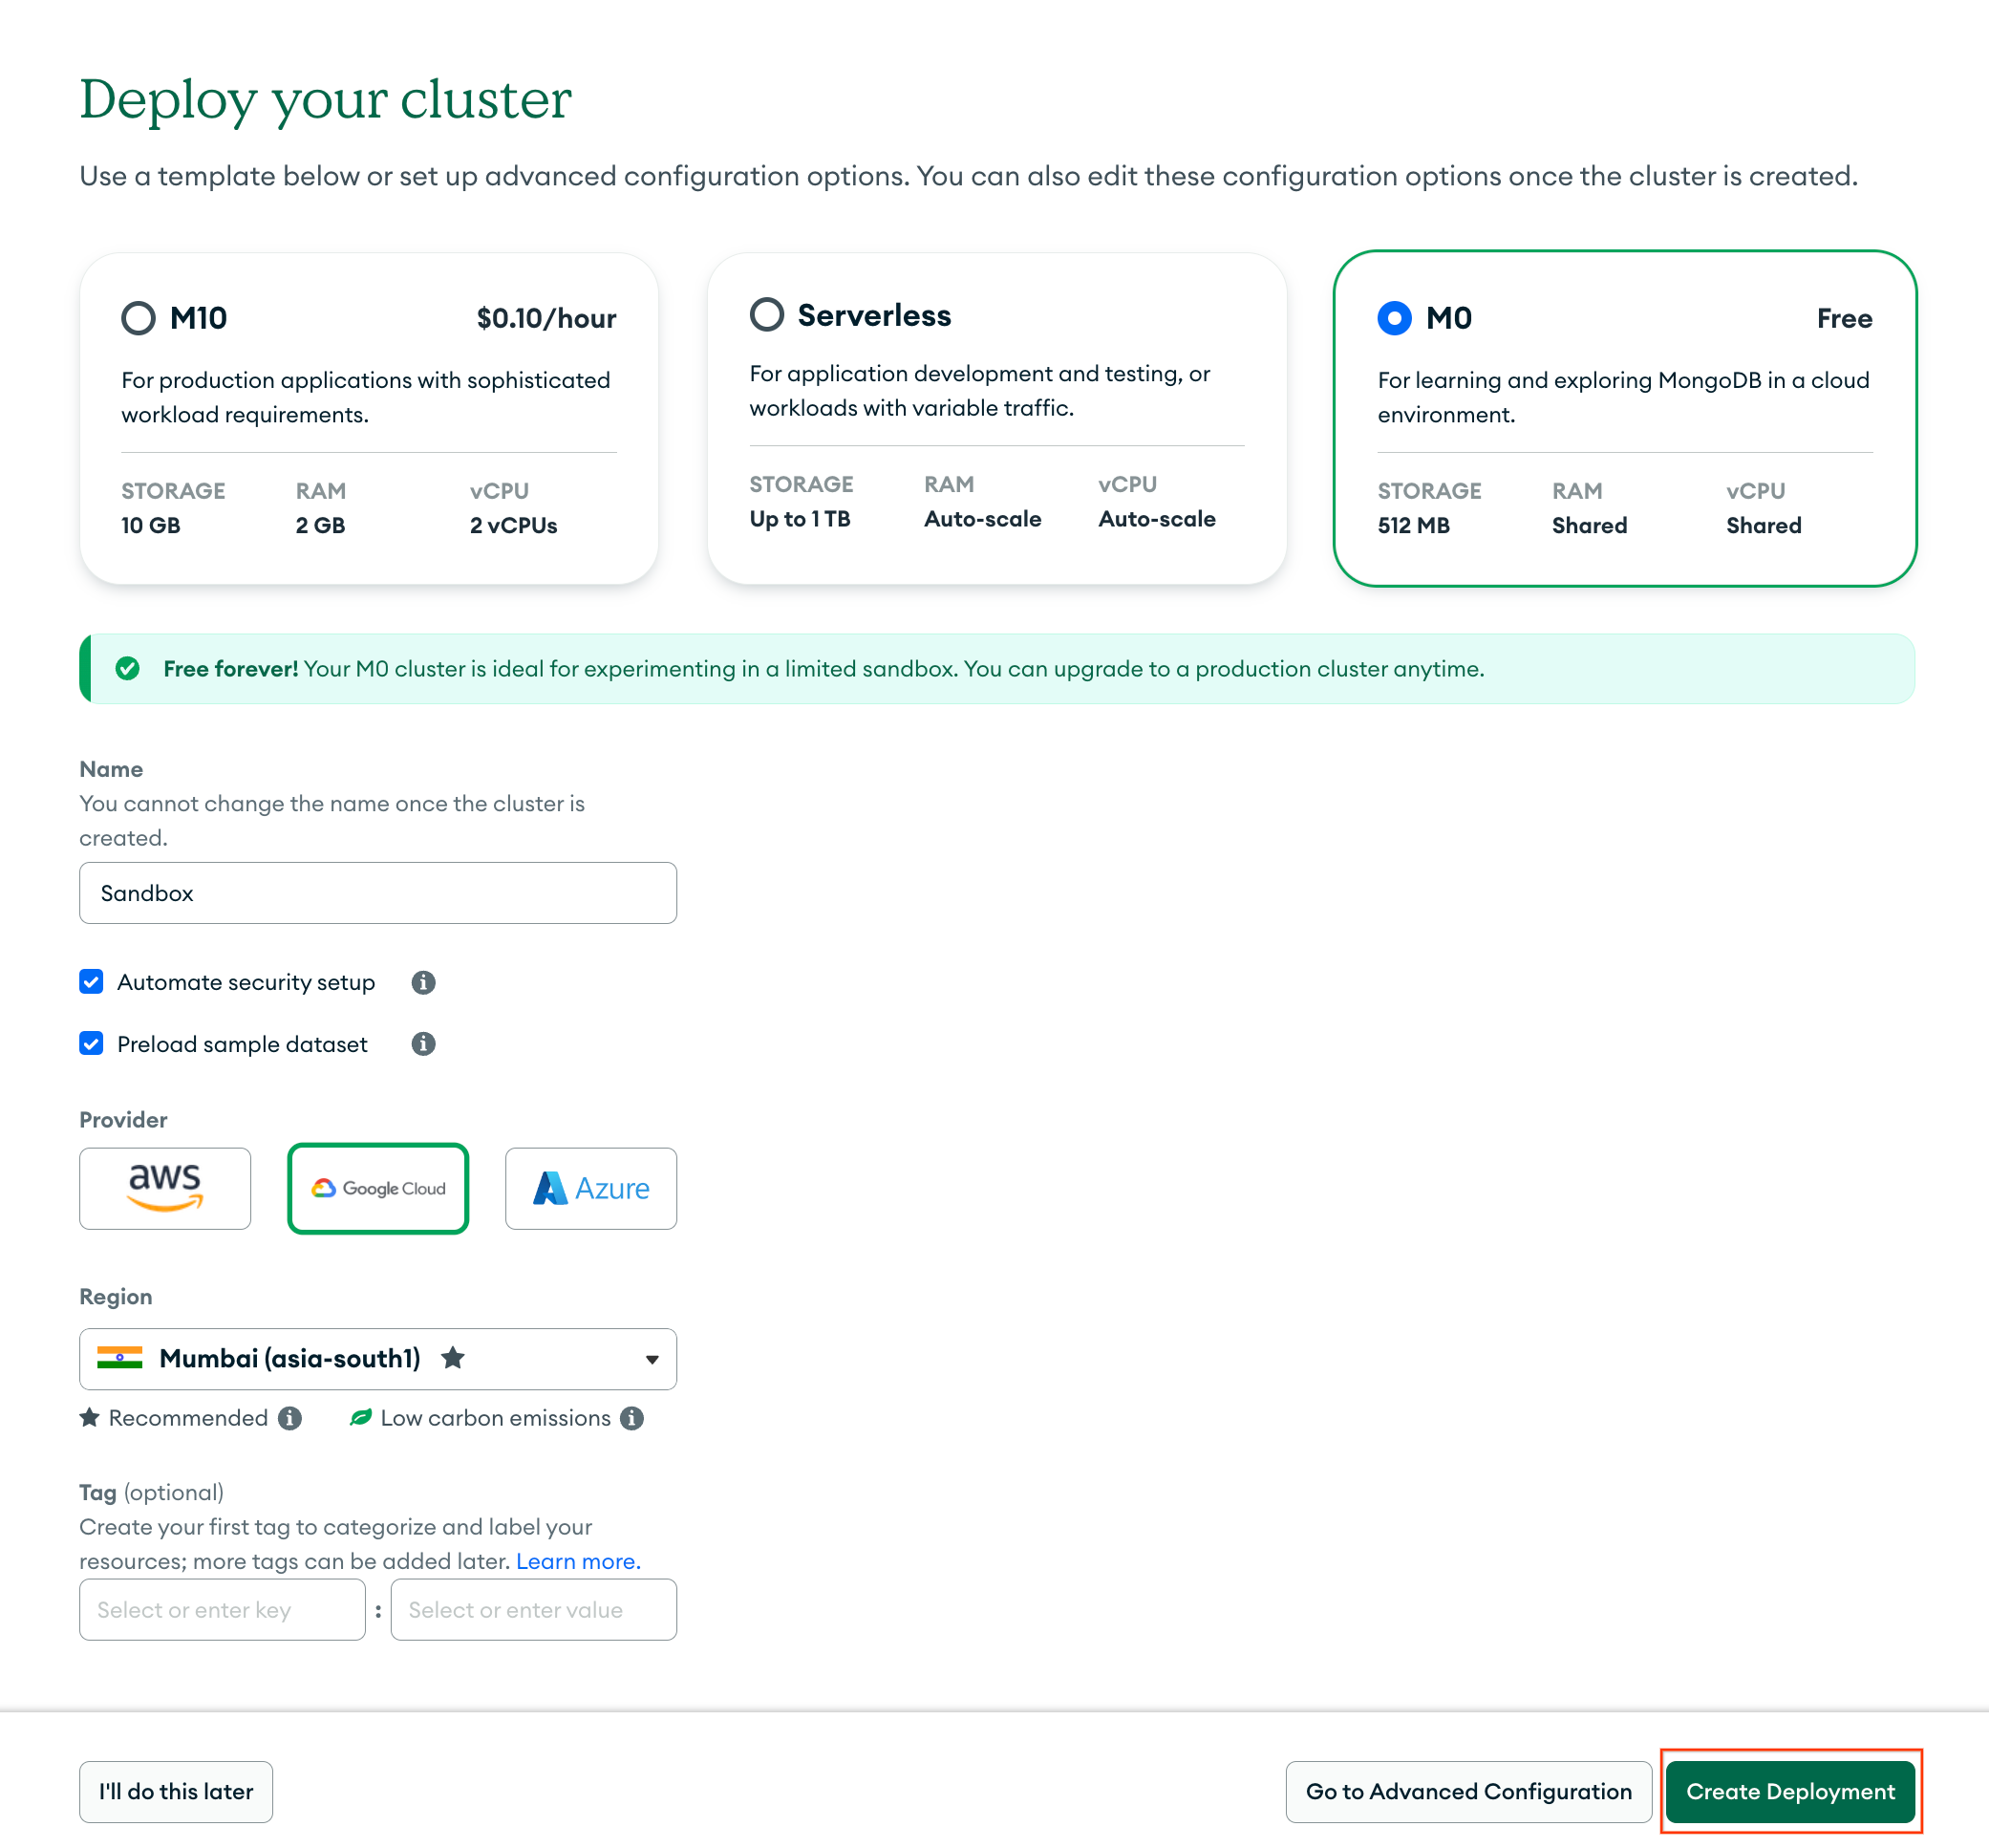The width and height of the screenshot is (1989, 1848).
Task: Click Create Deployment button
Action: tap(1790, 1791)
